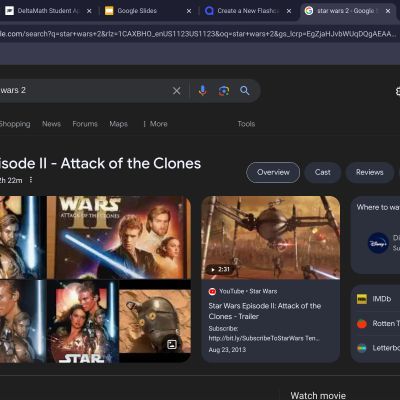The image size is (400, 400).
Task: Click the Where to watch heading
Action: [378, 207]
